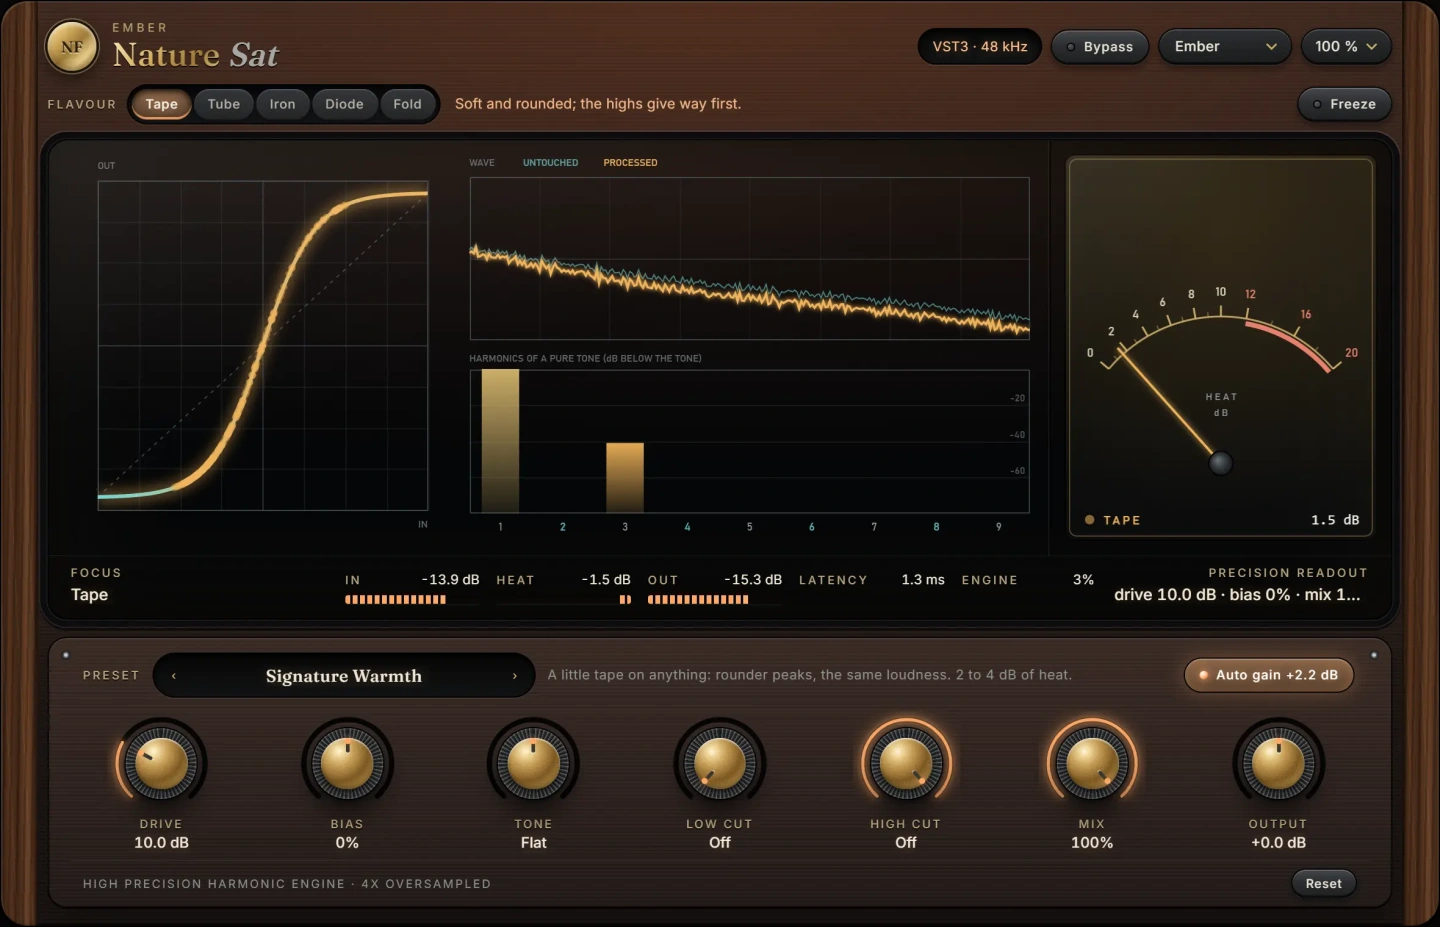Select the Diode flavour tab

tap(344, 104)
